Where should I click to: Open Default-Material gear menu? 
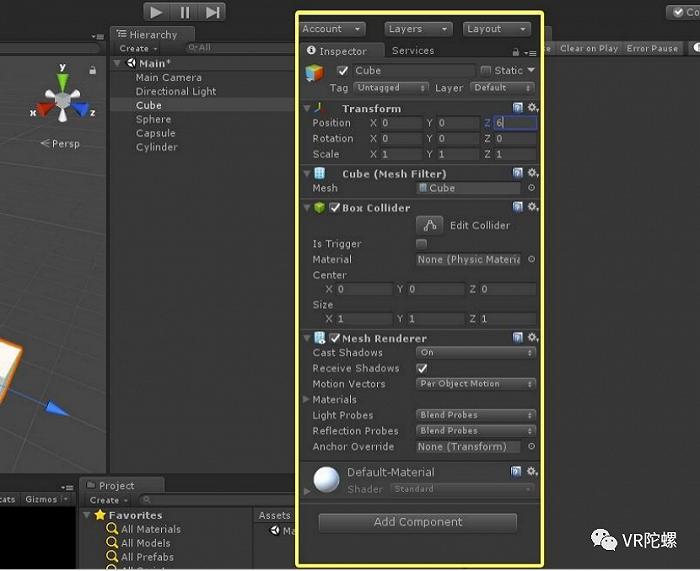pyautogui.click(x=531, y=471)
